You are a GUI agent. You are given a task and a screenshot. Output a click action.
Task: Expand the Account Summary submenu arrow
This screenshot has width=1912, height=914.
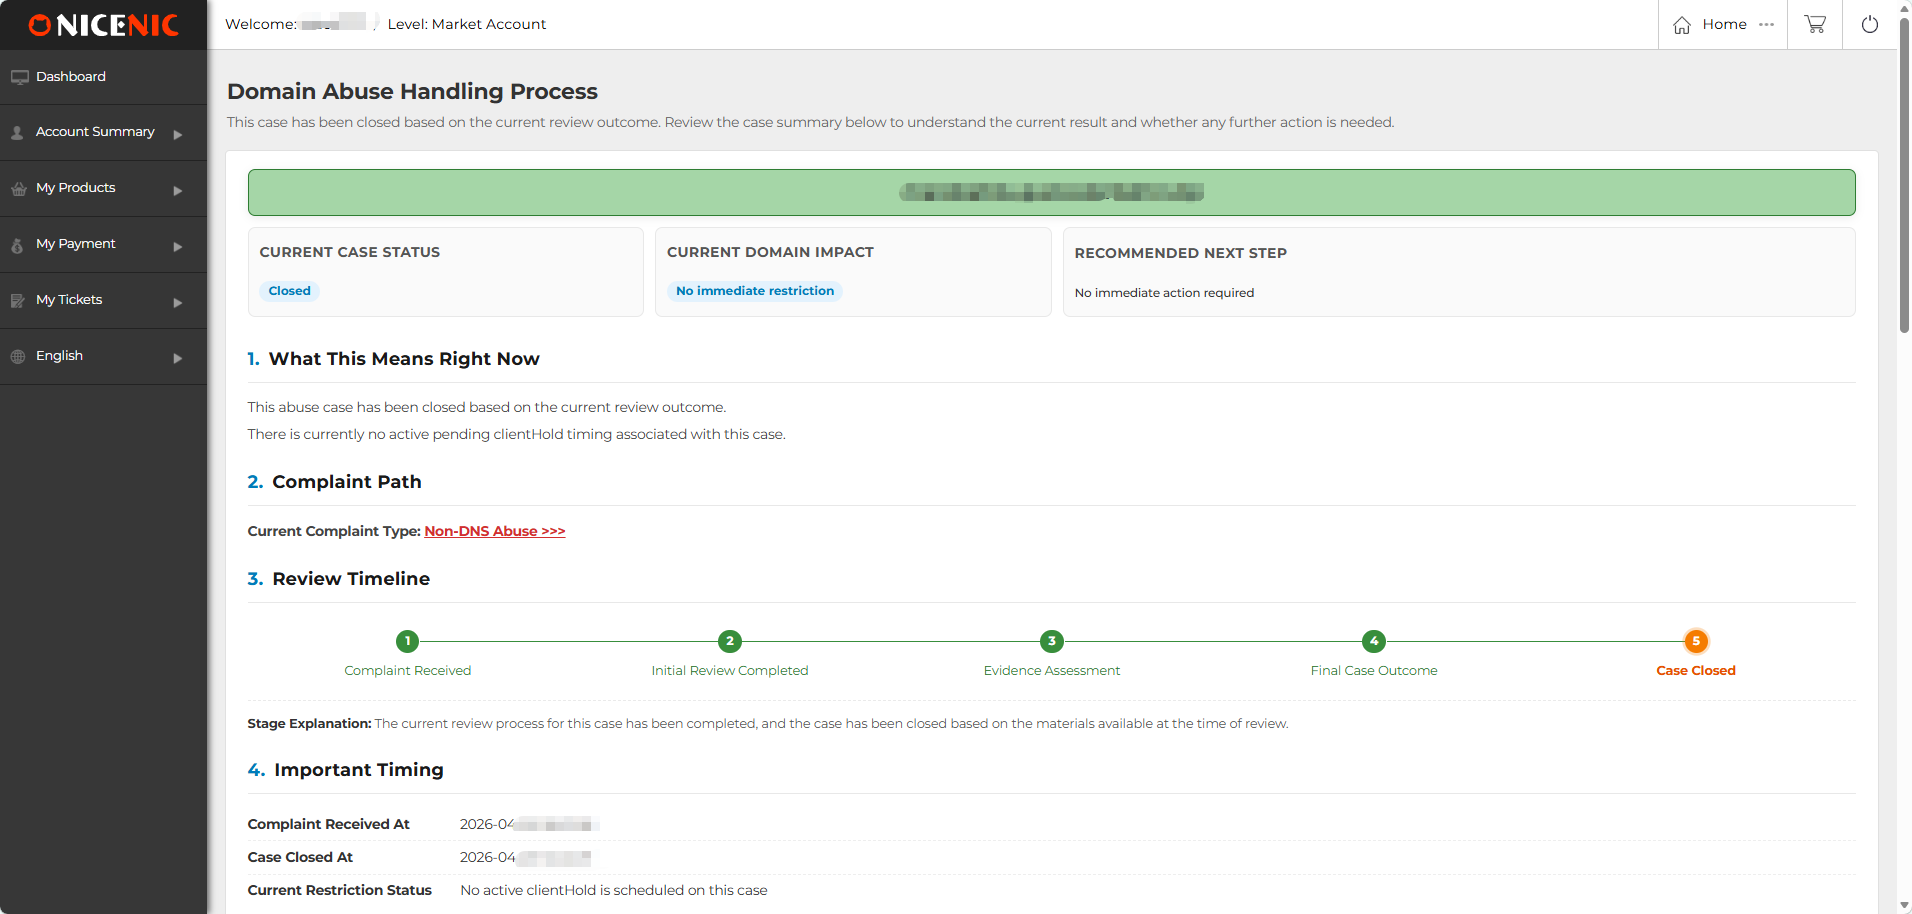pos(178,134)
